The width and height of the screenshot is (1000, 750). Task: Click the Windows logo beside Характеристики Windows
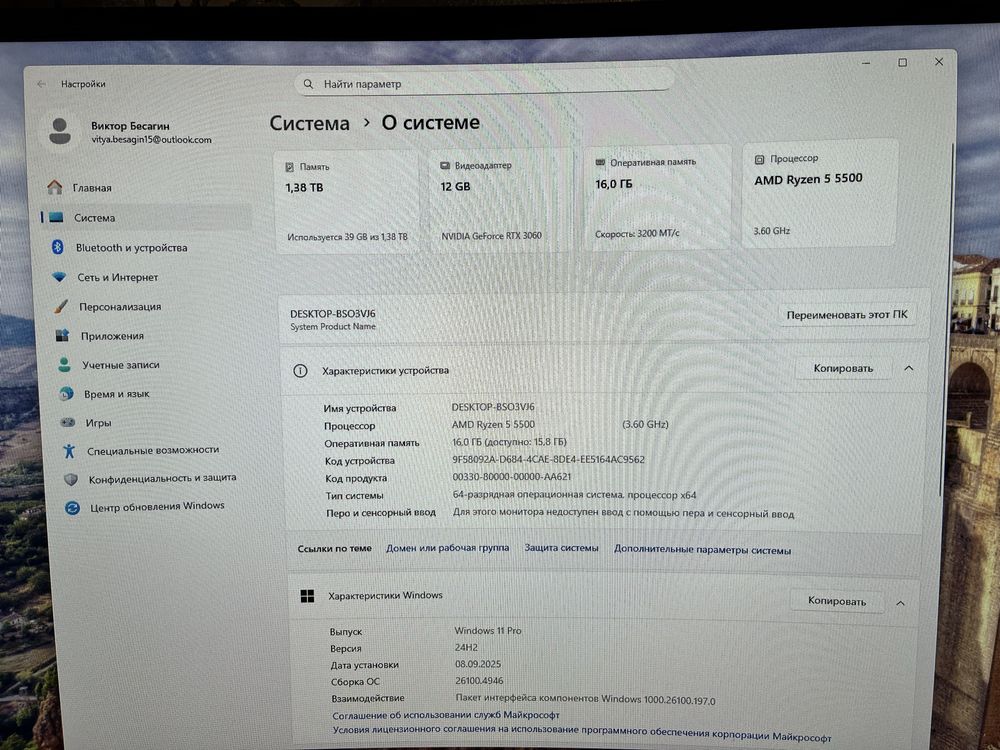tap(307, 596)
